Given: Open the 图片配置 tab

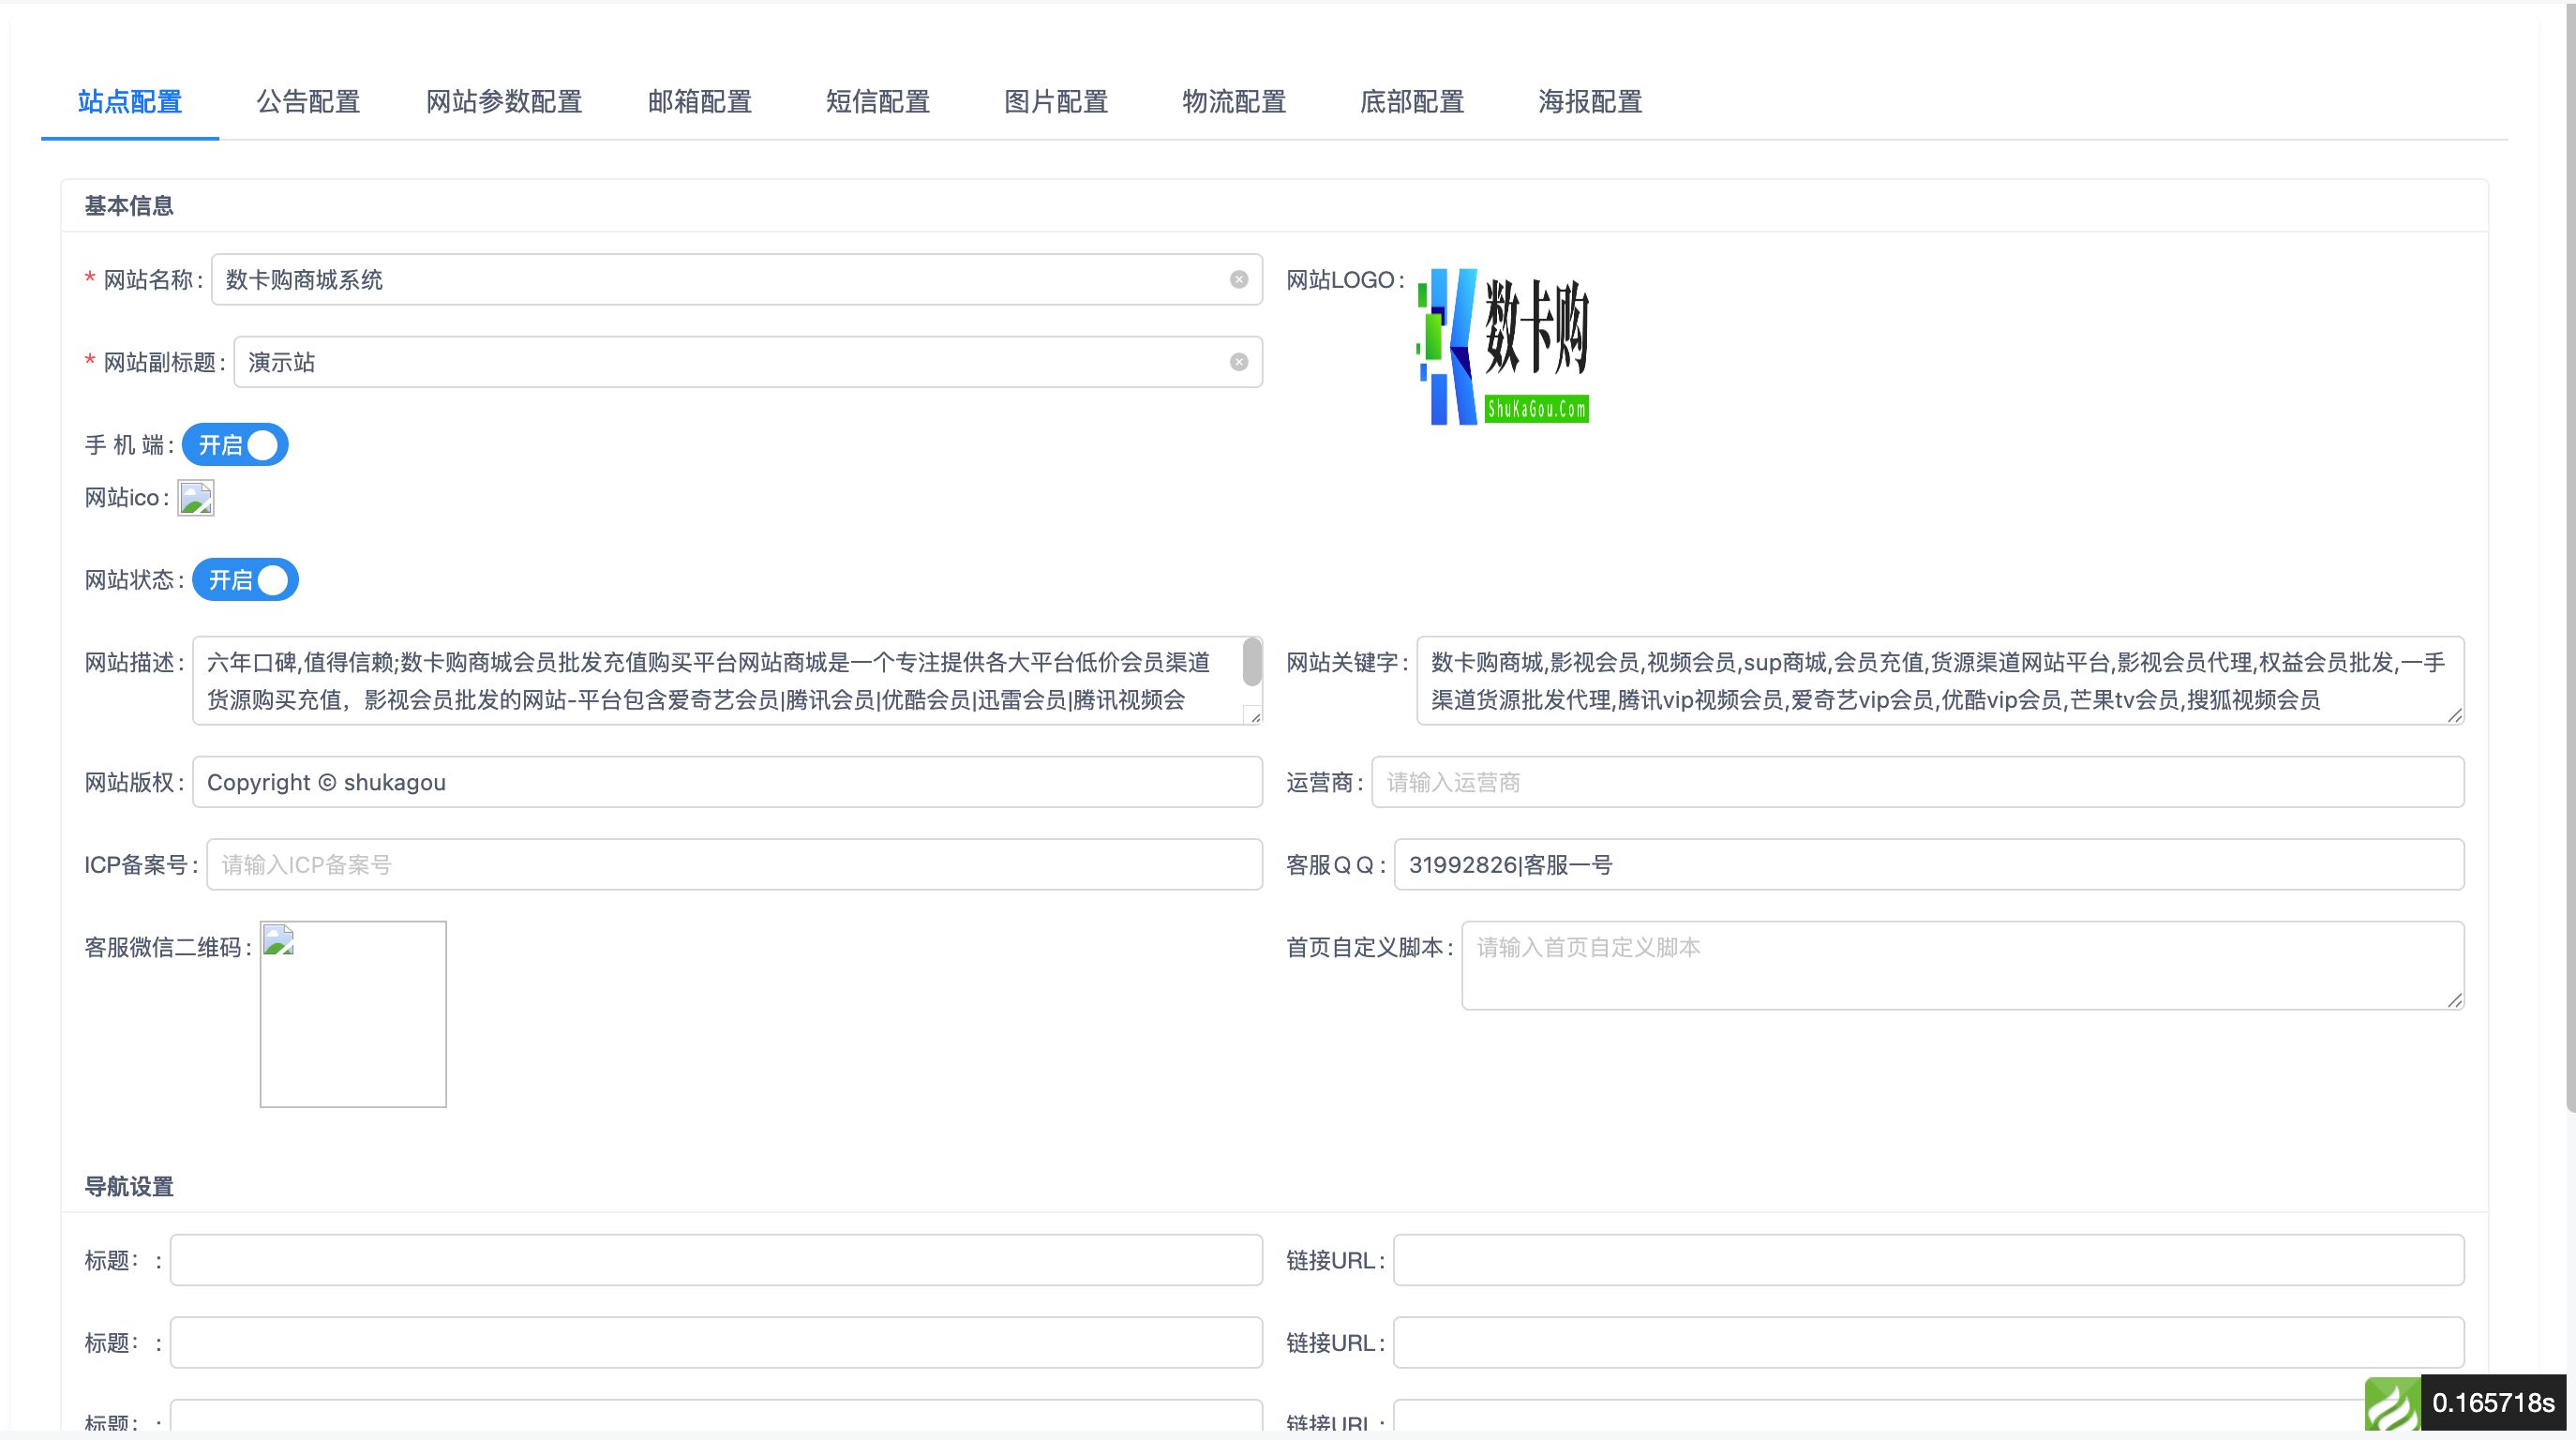Looking at the screenshot, I should (x=1056, y=102).
